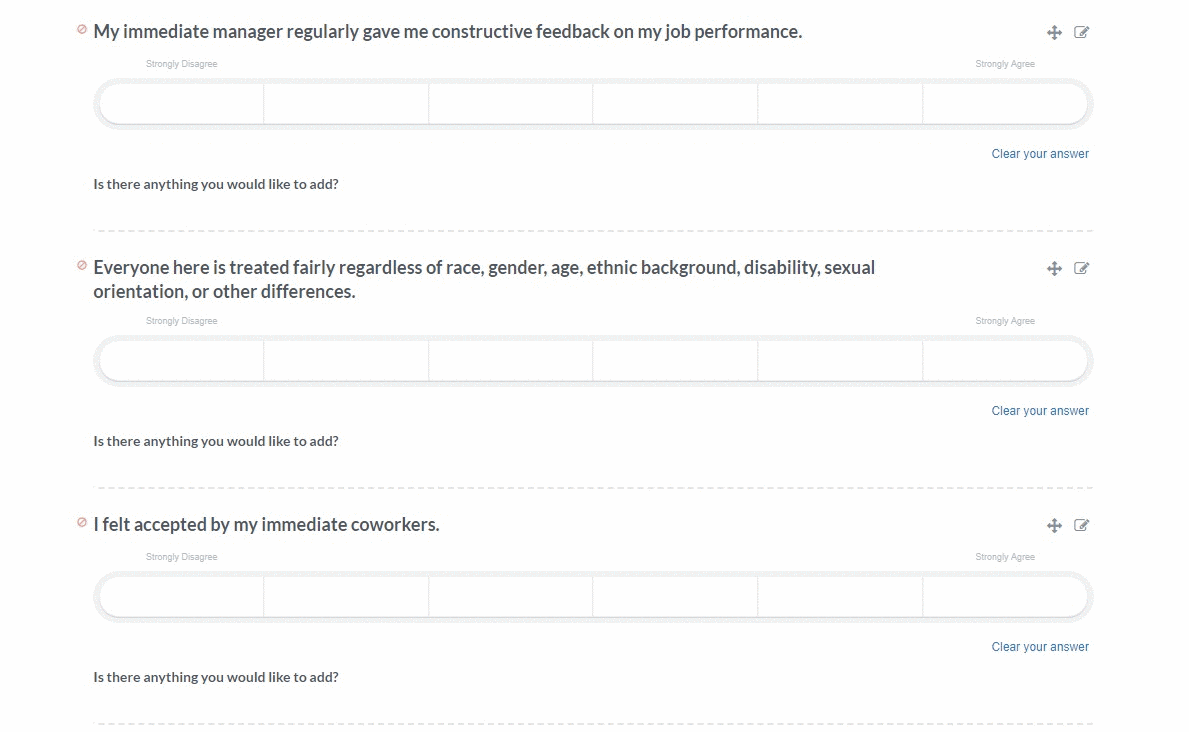The image size is (1189, 732).
Task: Click red not-required icon beside treated fairly question
Action: [x=82, y=265]
